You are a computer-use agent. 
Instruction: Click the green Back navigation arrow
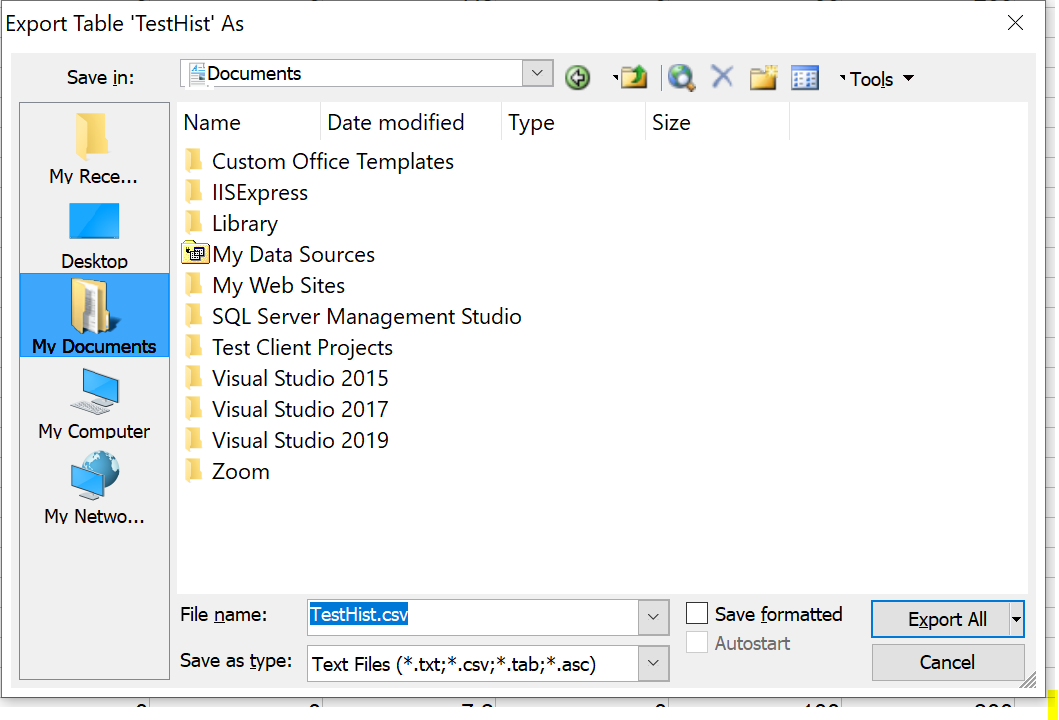coord(577,78)
